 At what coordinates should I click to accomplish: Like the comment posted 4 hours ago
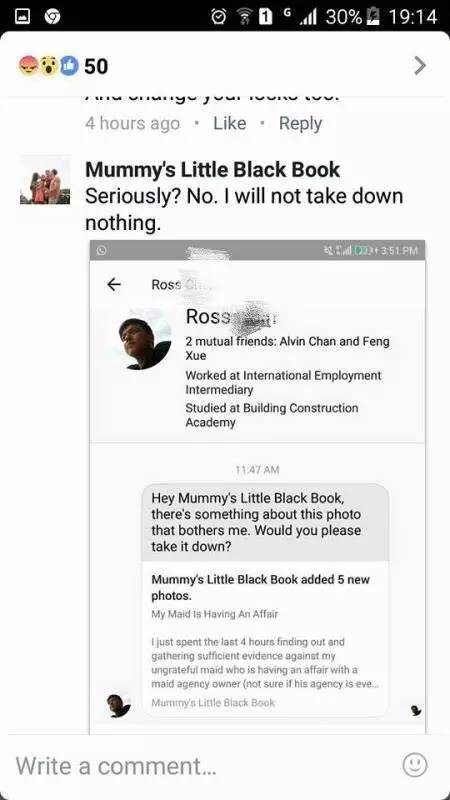click(230, 123)
